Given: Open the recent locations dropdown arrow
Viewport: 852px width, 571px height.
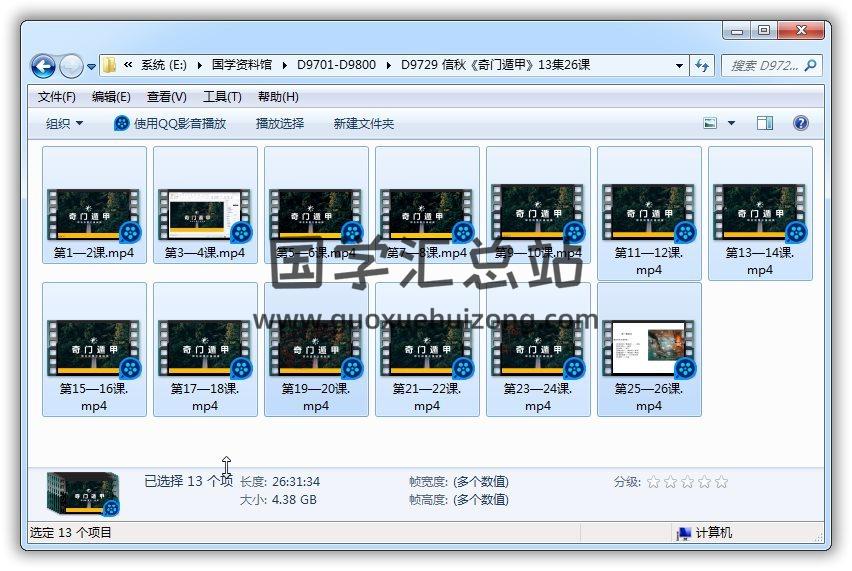Looking at the screenshot, I should (x=92, y=67).
